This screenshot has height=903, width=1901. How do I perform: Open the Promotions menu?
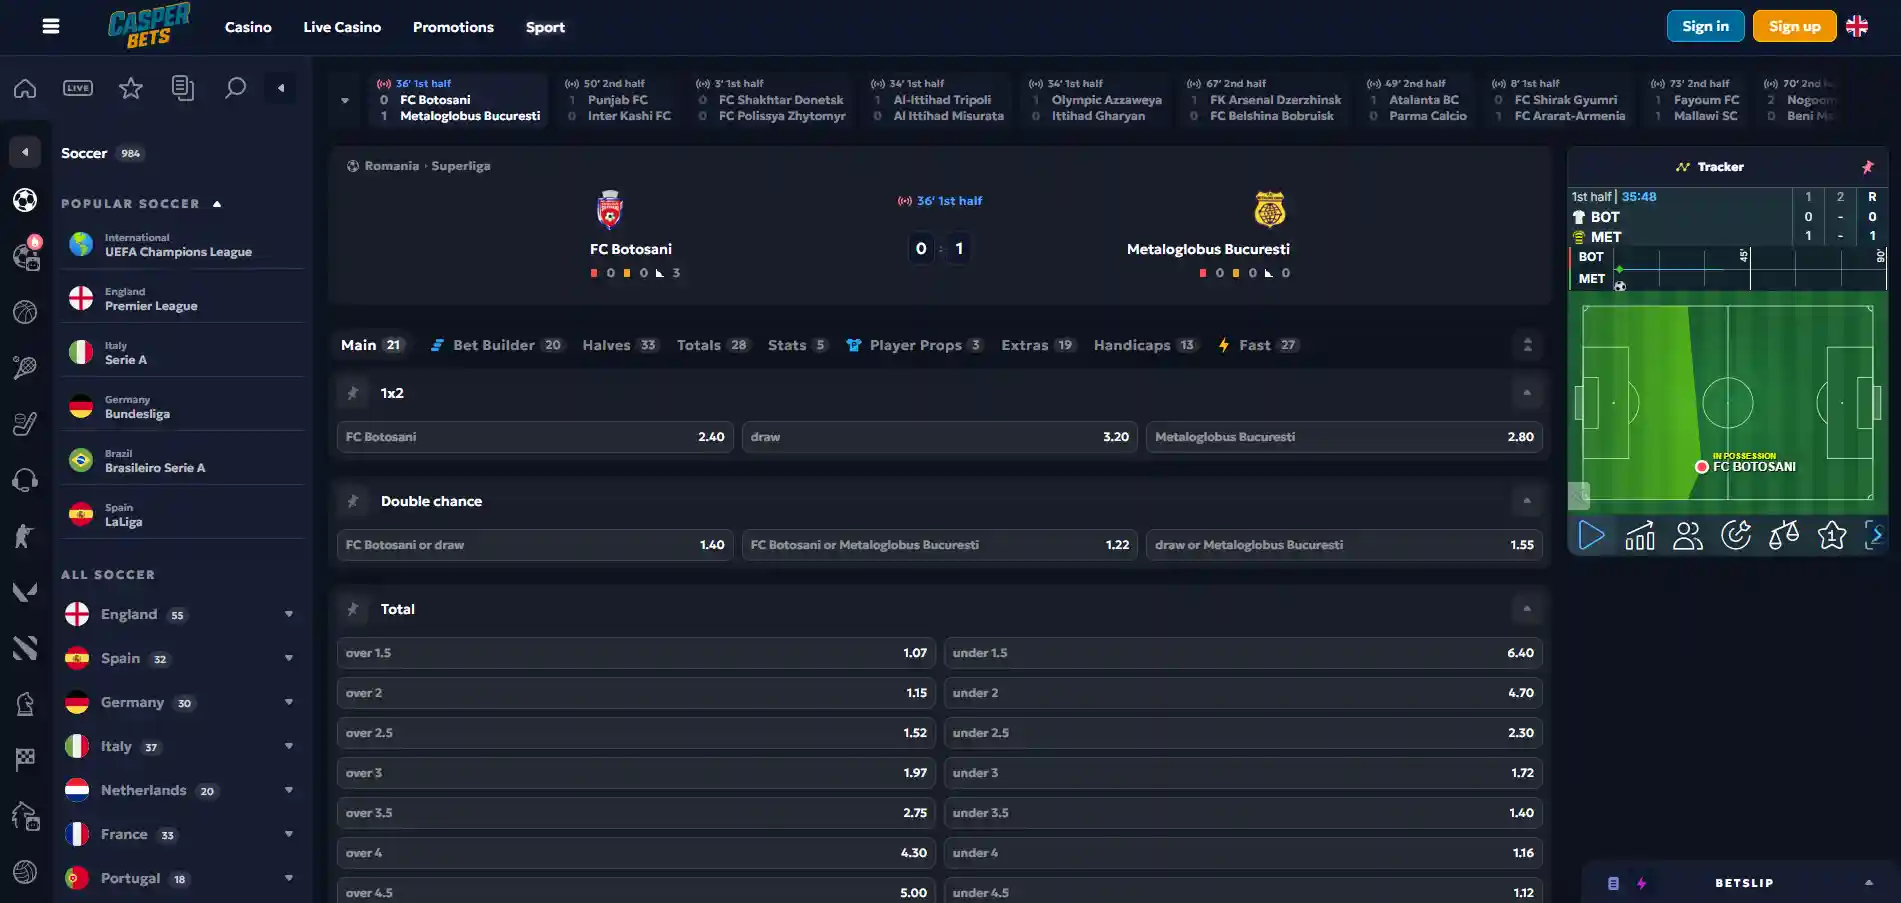[x=453, y=27]
